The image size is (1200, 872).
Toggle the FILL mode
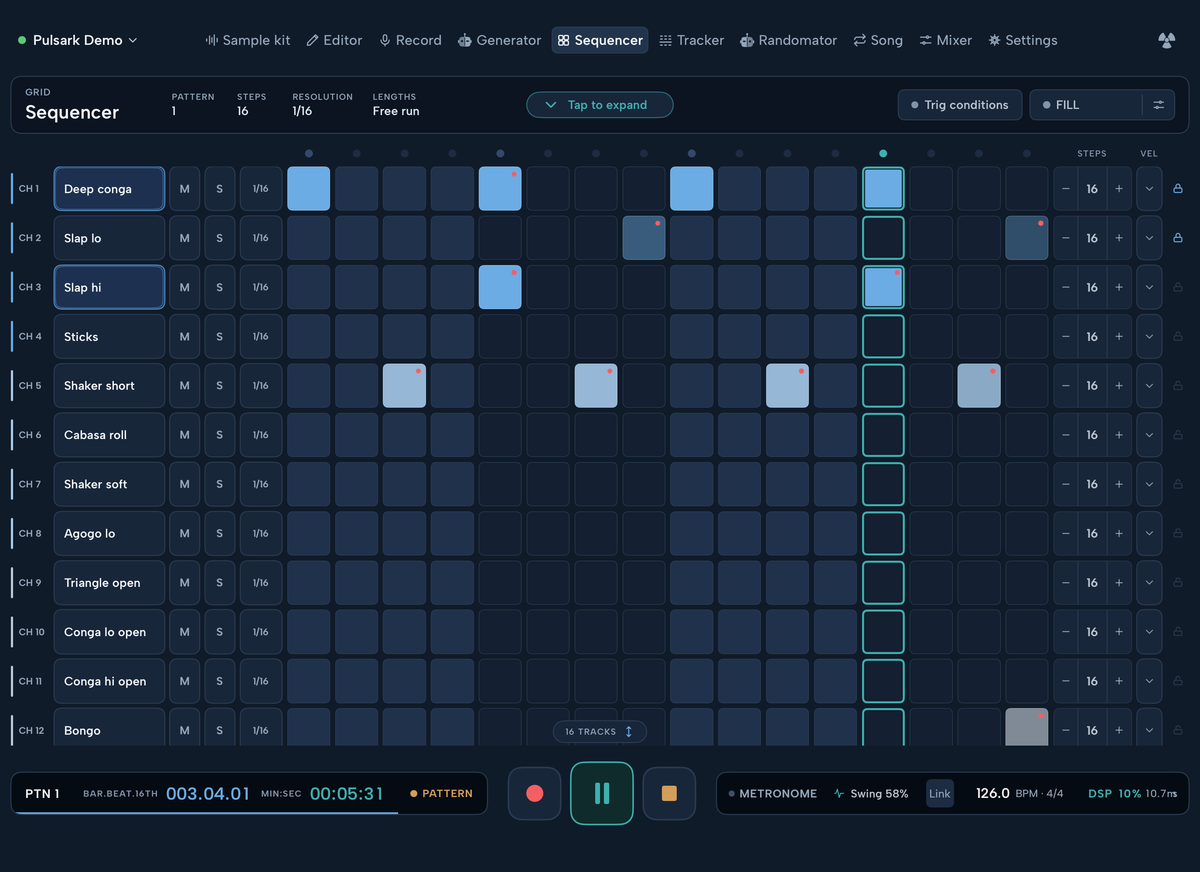(x=1086, y=105)
